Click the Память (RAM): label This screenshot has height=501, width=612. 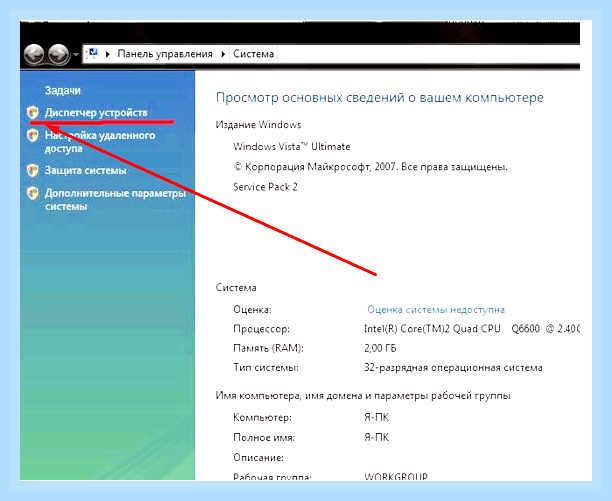tap(268, 348)
